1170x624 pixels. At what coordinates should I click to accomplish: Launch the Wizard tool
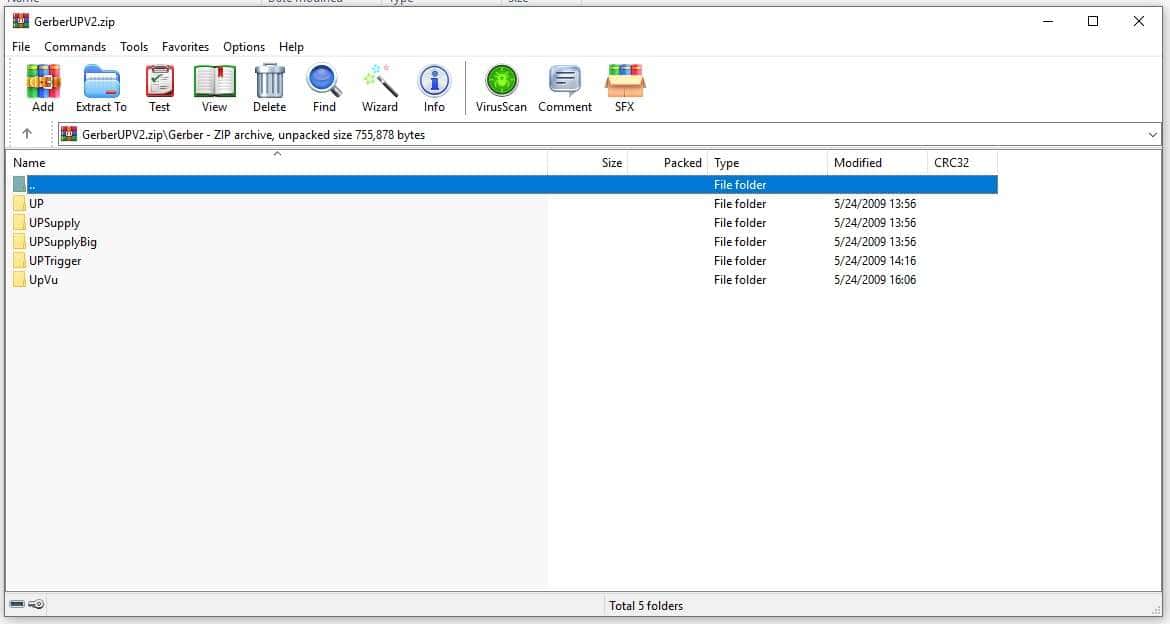click(x=380, y=81)
